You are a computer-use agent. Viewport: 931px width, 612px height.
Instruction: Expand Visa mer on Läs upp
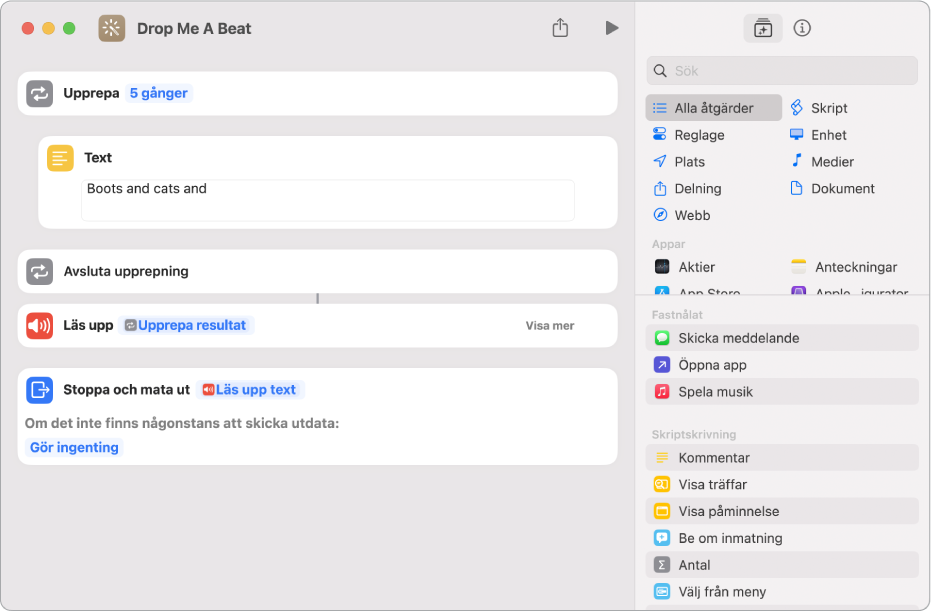(x=550, y=325)
